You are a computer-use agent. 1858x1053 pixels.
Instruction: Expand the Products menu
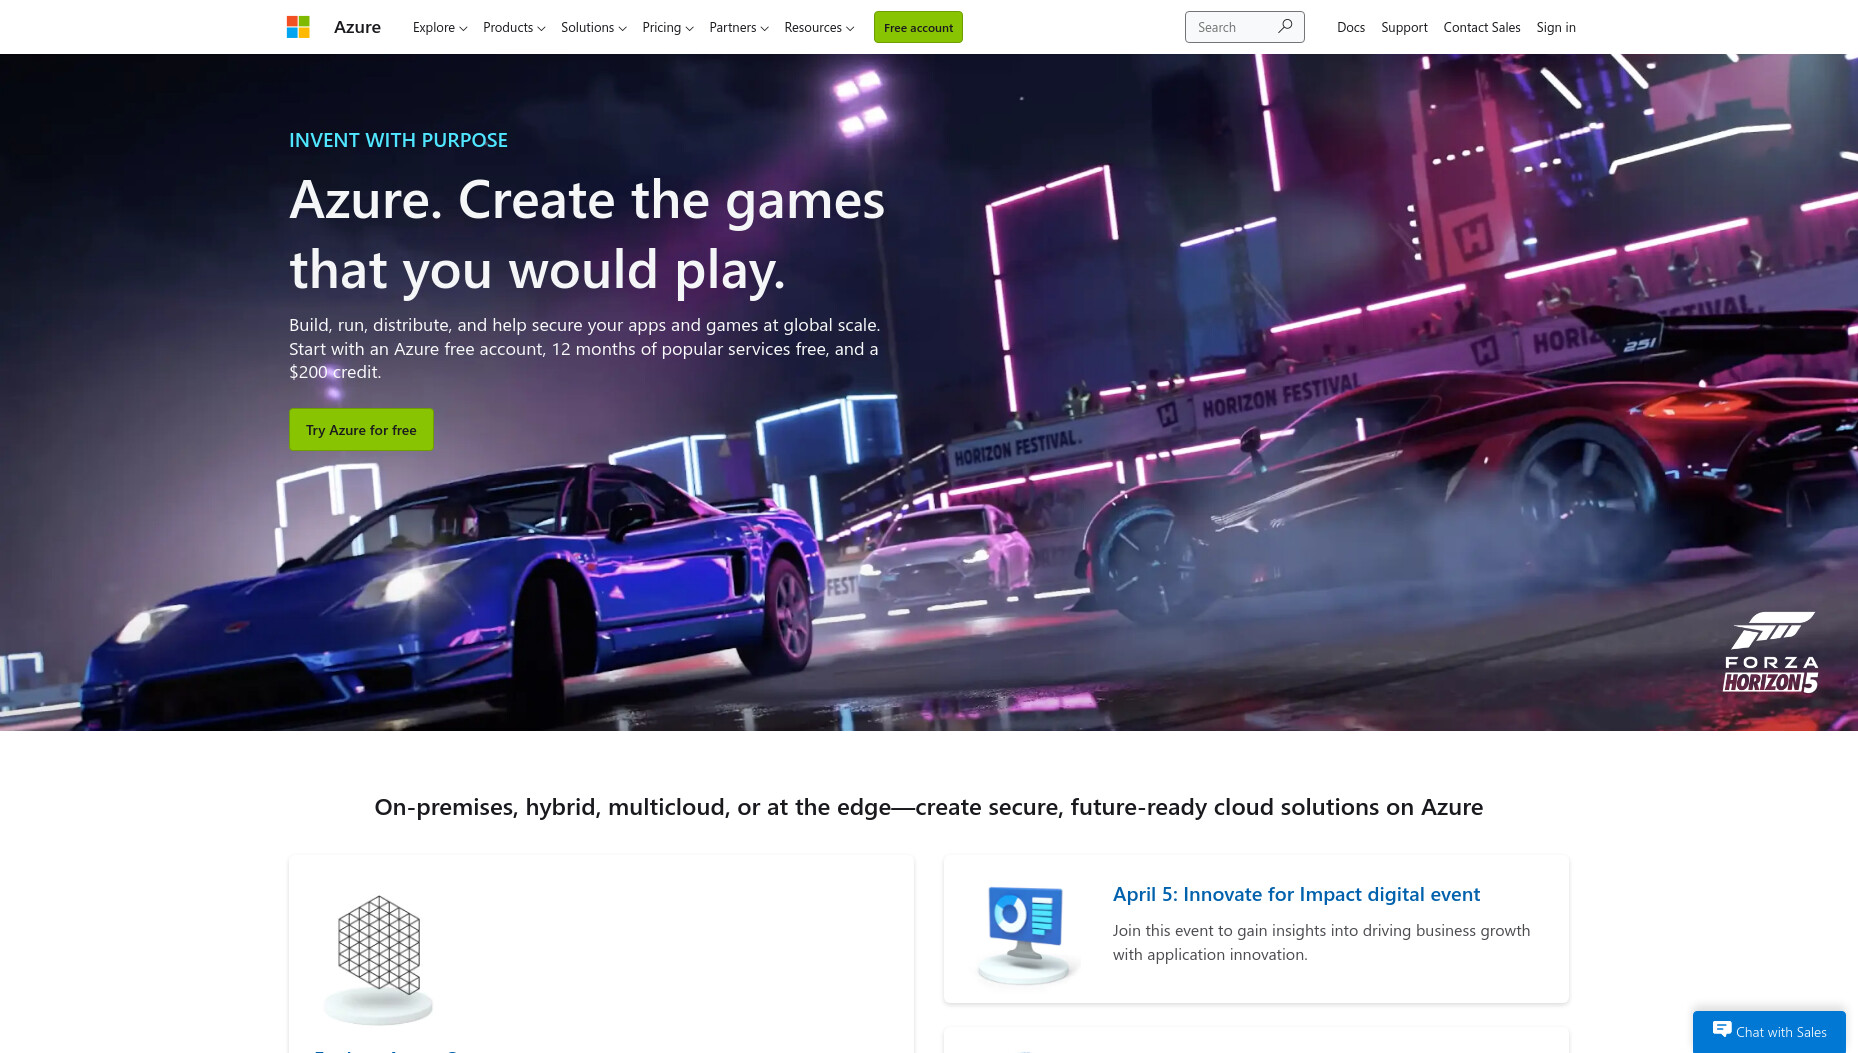tap(514, 27)
